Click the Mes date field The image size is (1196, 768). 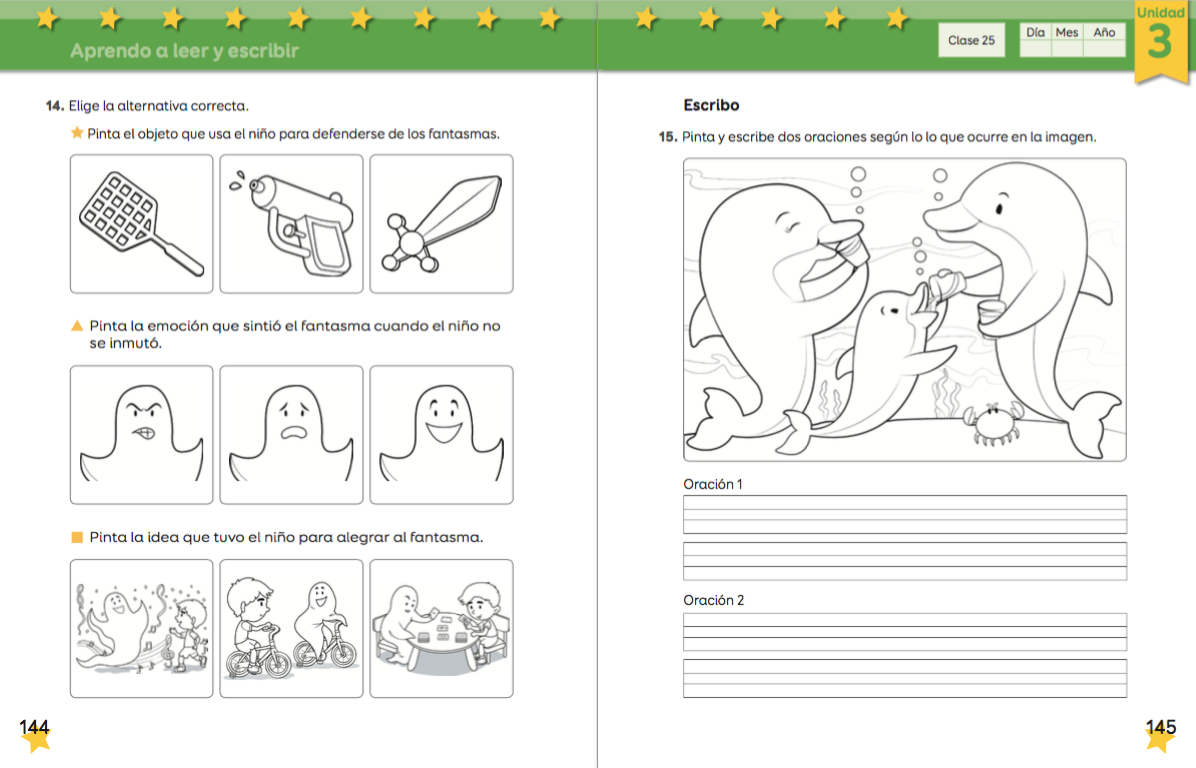click(1067, 47)
